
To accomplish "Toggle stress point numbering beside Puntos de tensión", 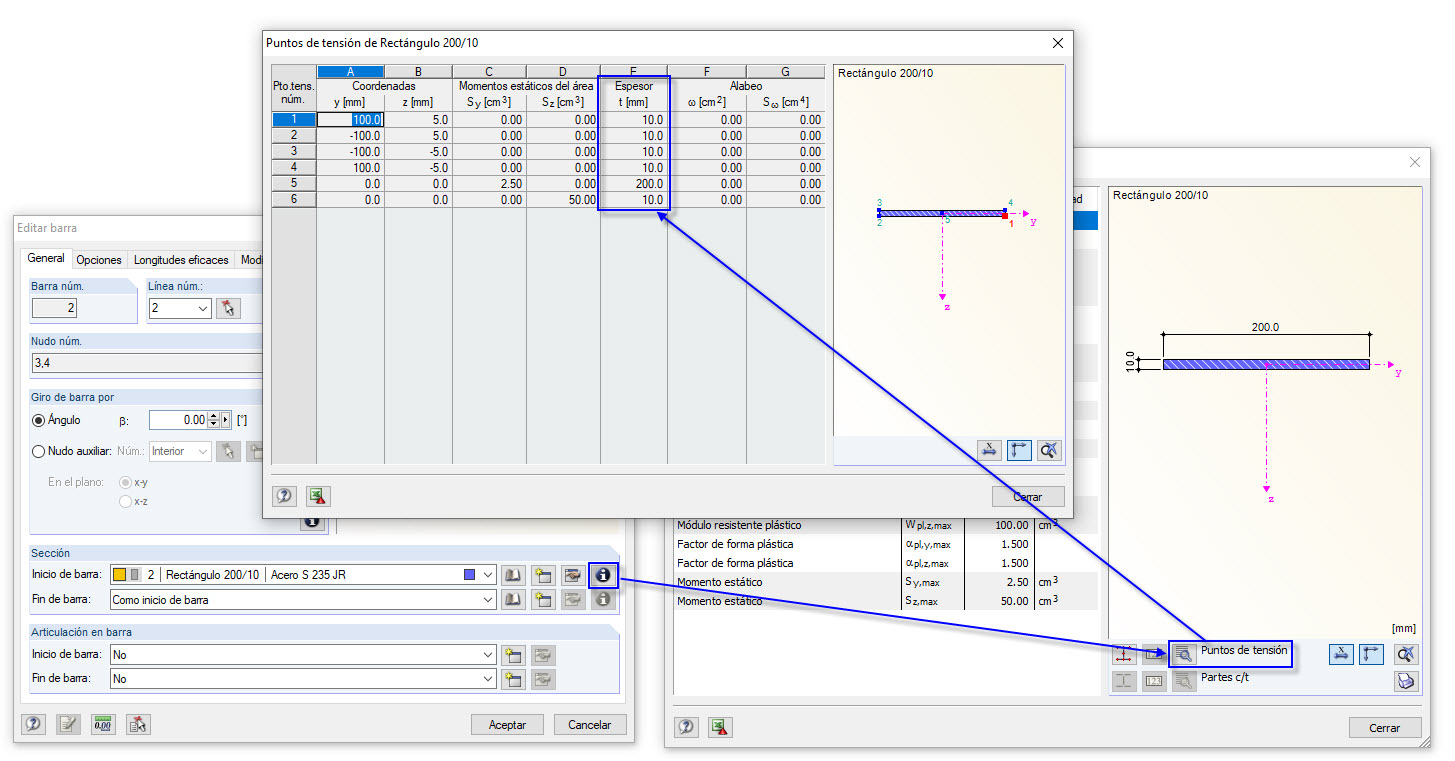I will click(1154, 654).
